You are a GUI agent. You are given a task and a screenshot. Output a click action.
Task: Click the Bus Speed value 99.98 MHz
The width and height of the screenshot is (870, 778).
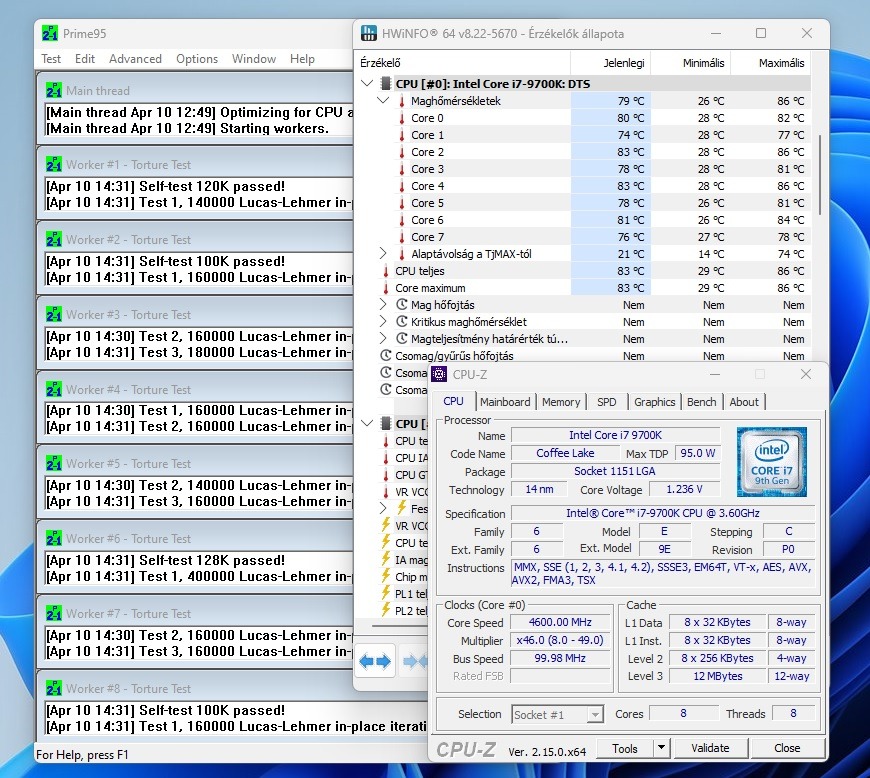(560, 659)
